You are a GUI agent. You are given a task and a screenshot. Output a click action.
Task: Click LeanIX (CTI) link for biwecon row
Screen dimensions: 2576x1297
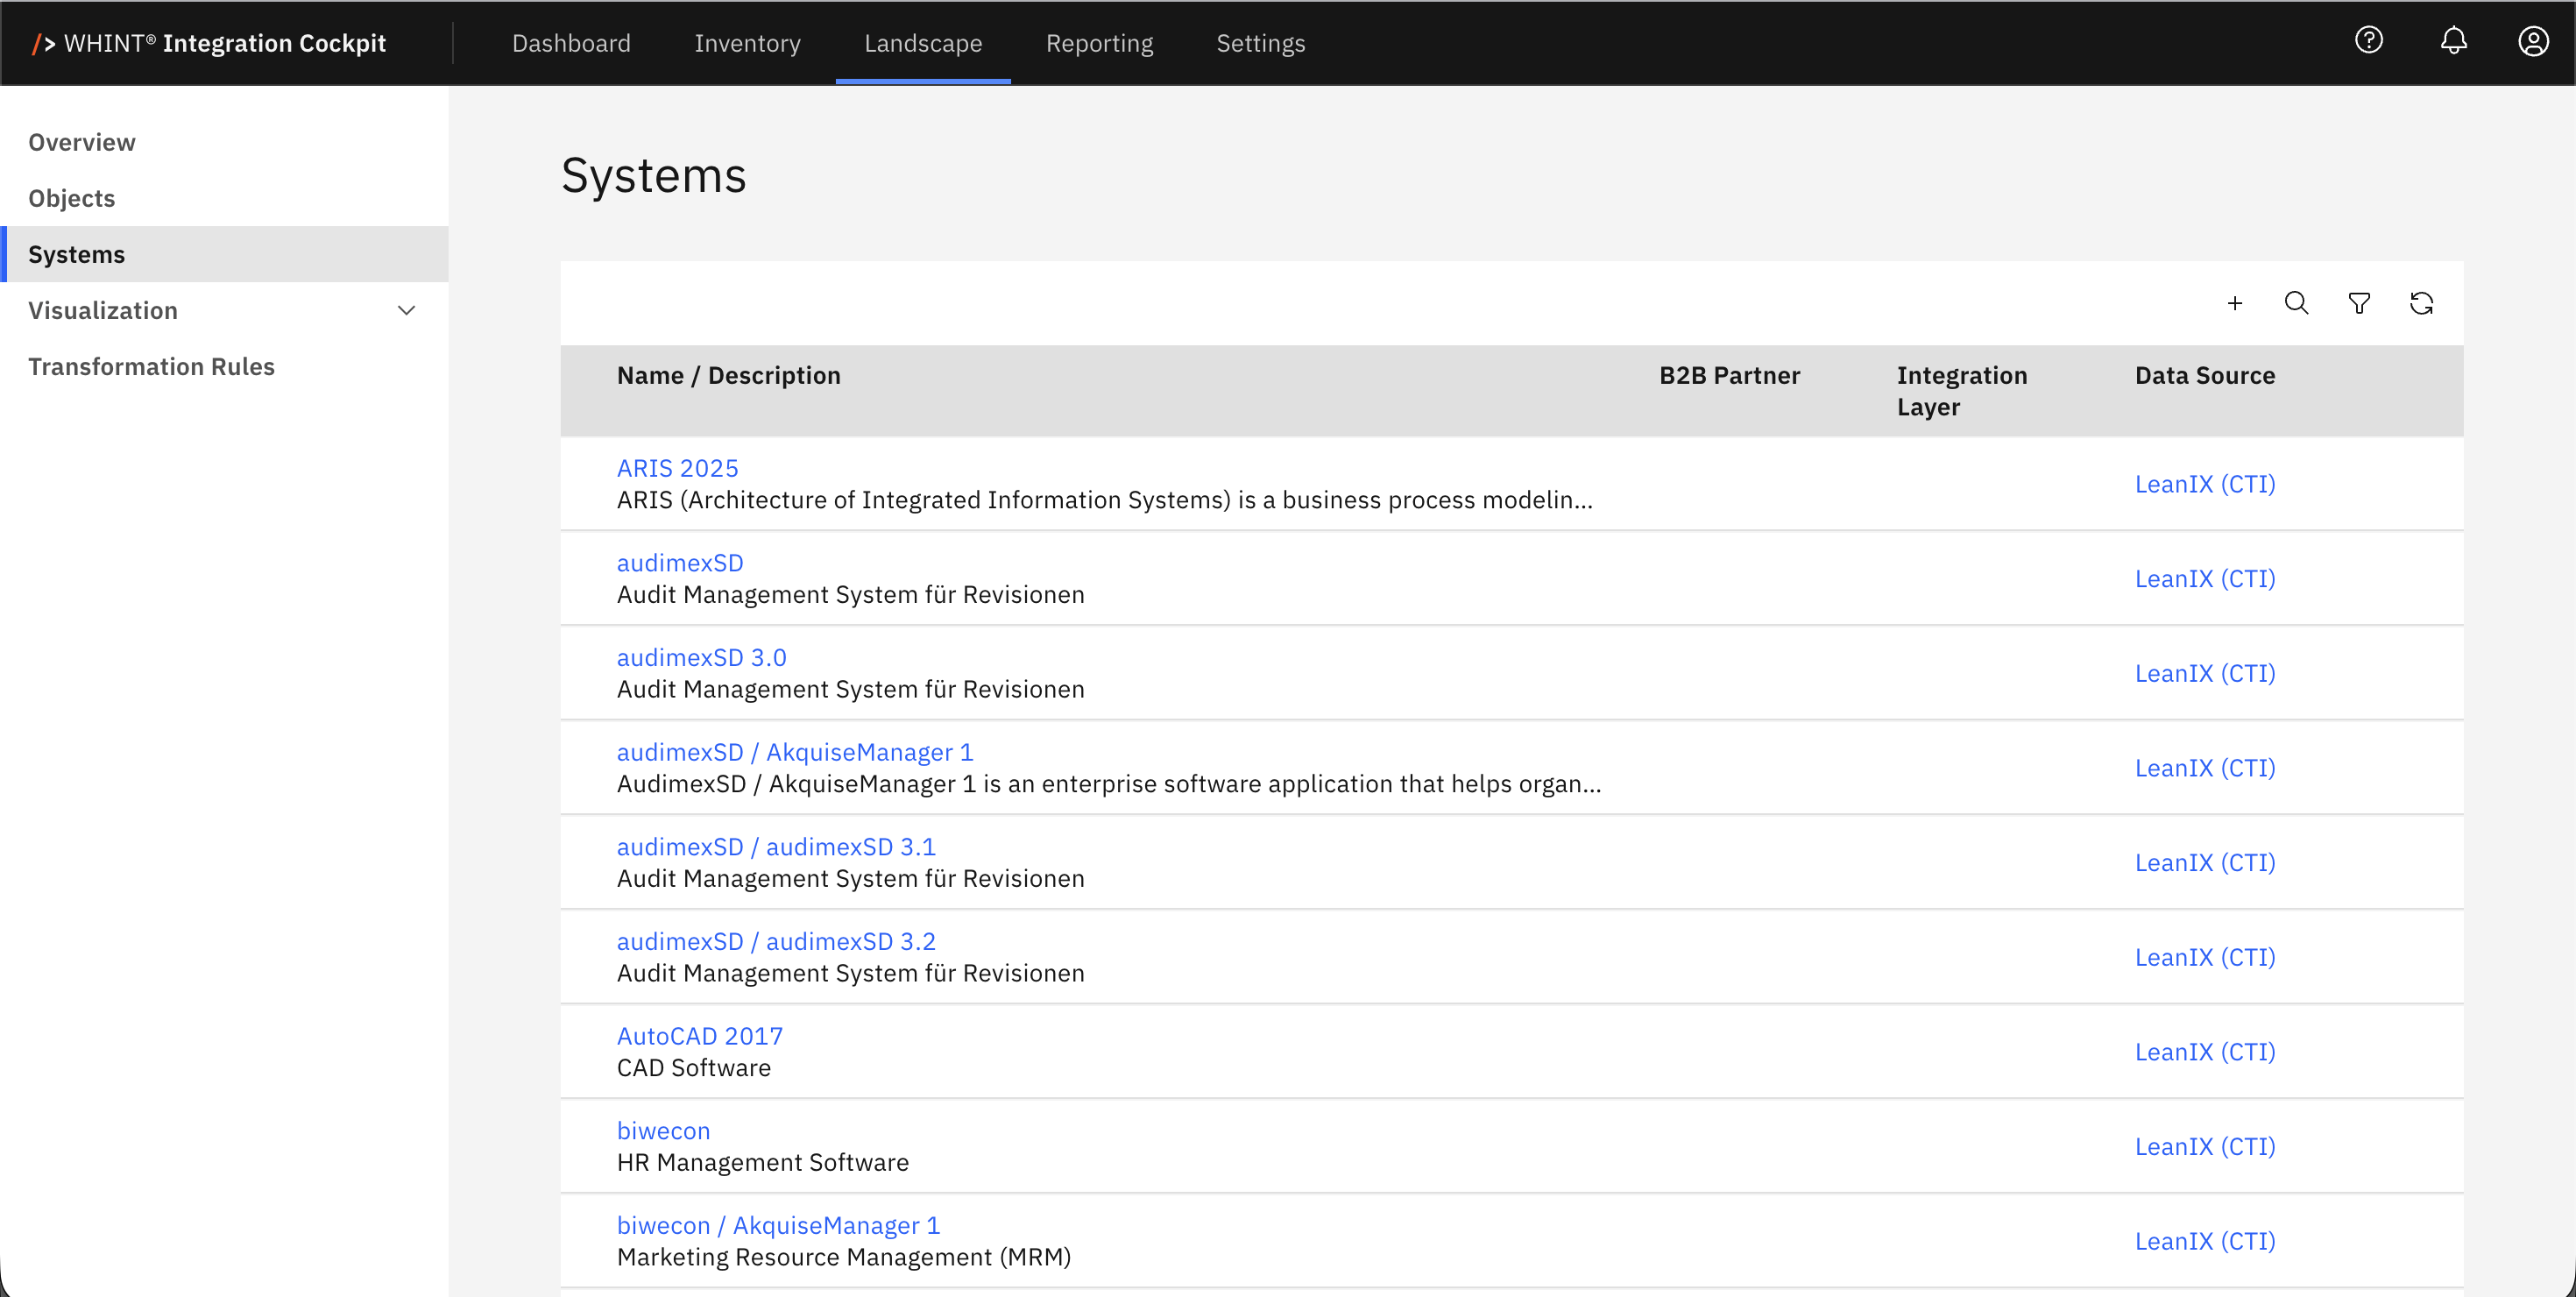[2204, 1146]
